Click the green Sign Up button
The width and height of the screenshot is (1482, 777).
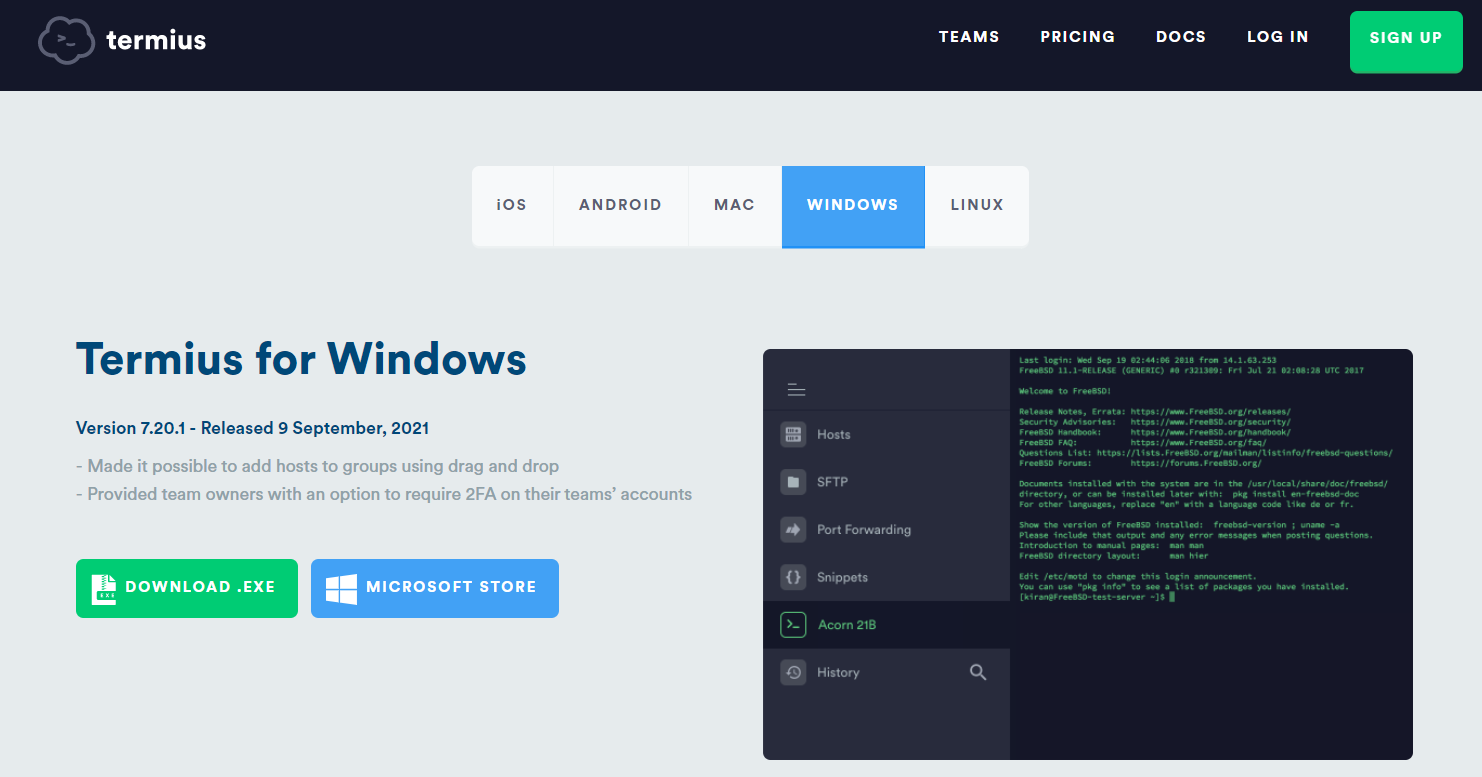pos(1406,42)
